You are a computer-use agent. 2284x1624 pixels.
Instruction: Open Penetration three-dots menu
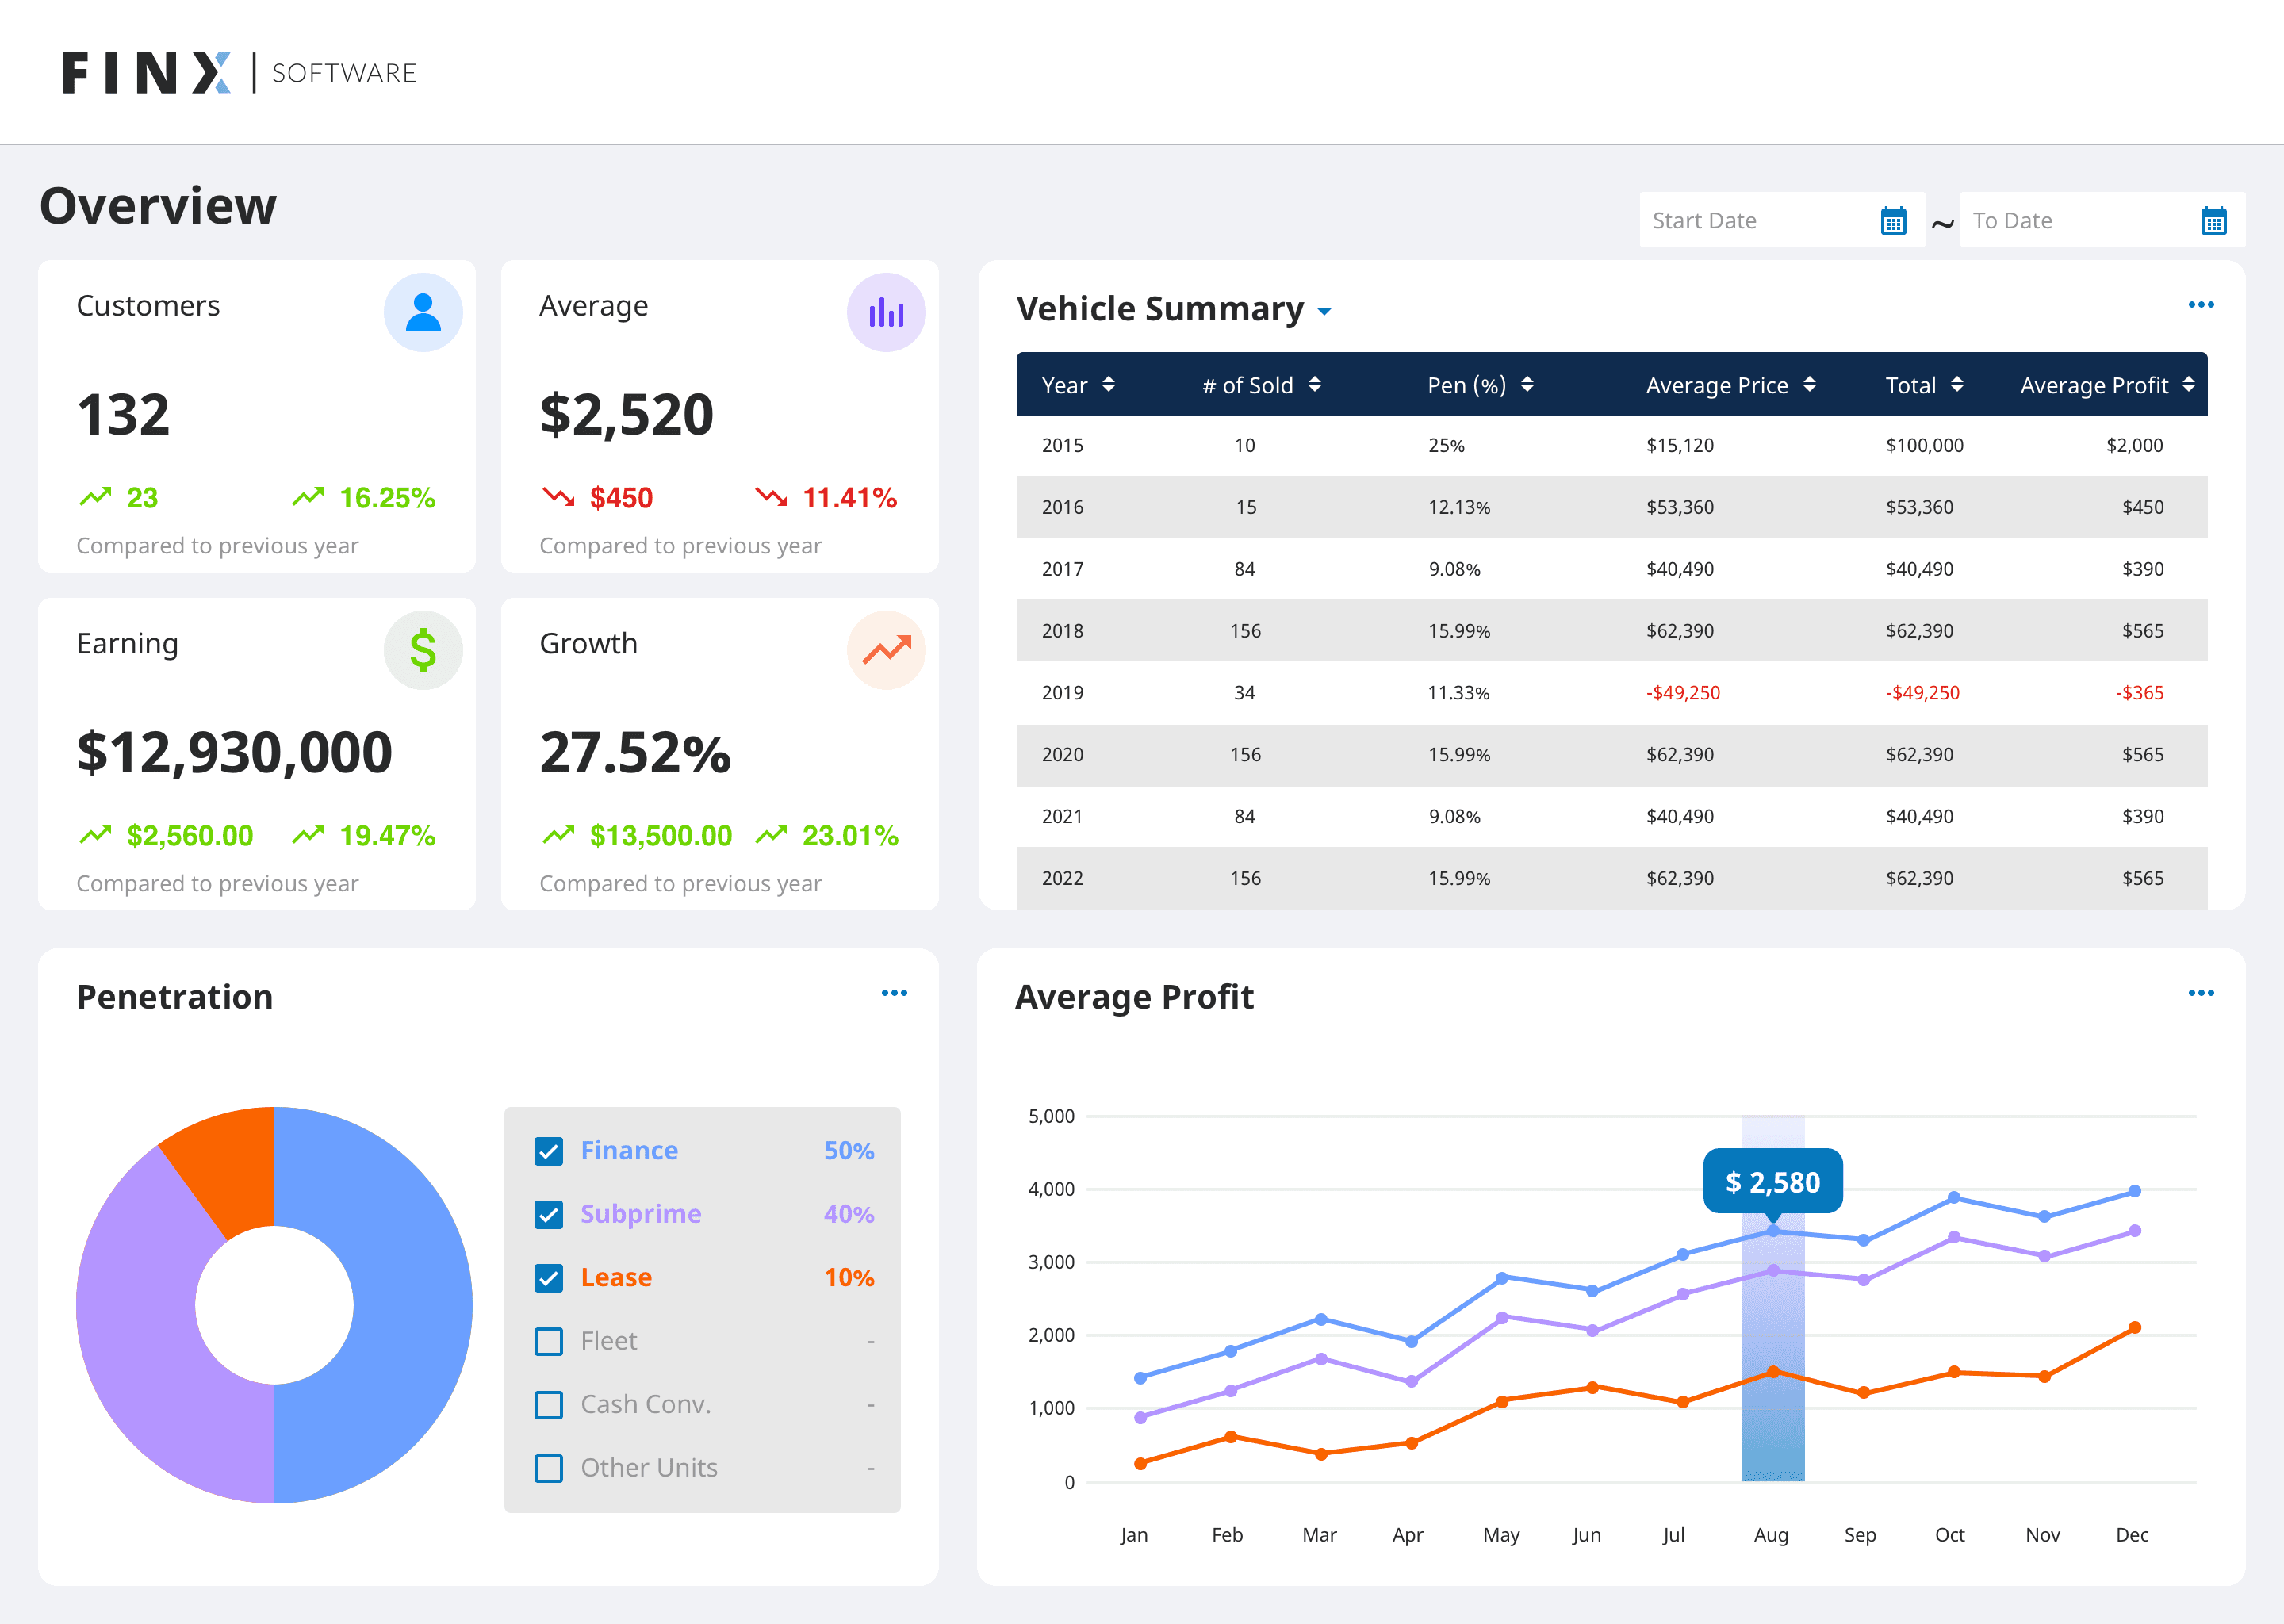coord(894,993)
